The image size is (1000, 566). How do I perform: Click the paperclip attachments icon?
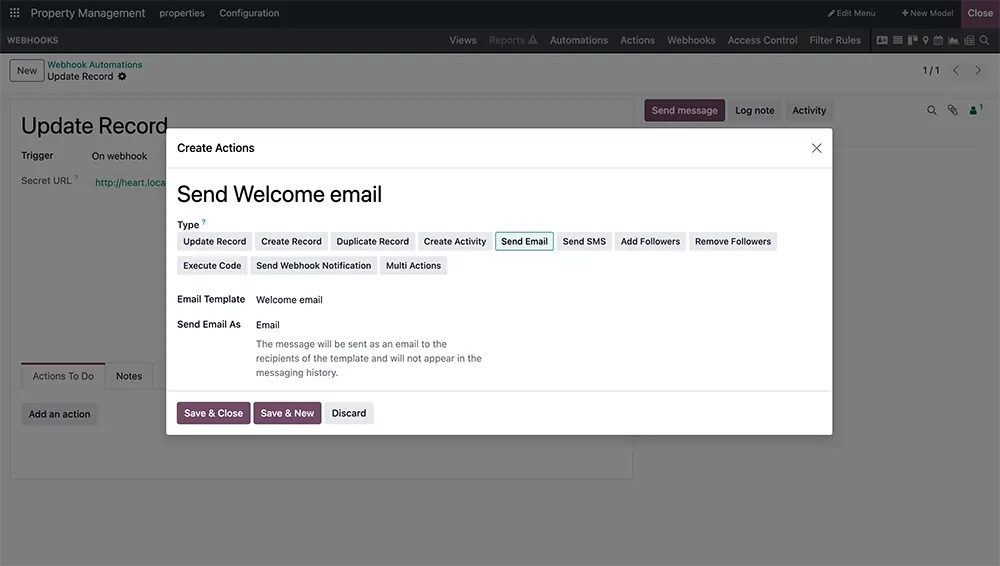point(952,110)
